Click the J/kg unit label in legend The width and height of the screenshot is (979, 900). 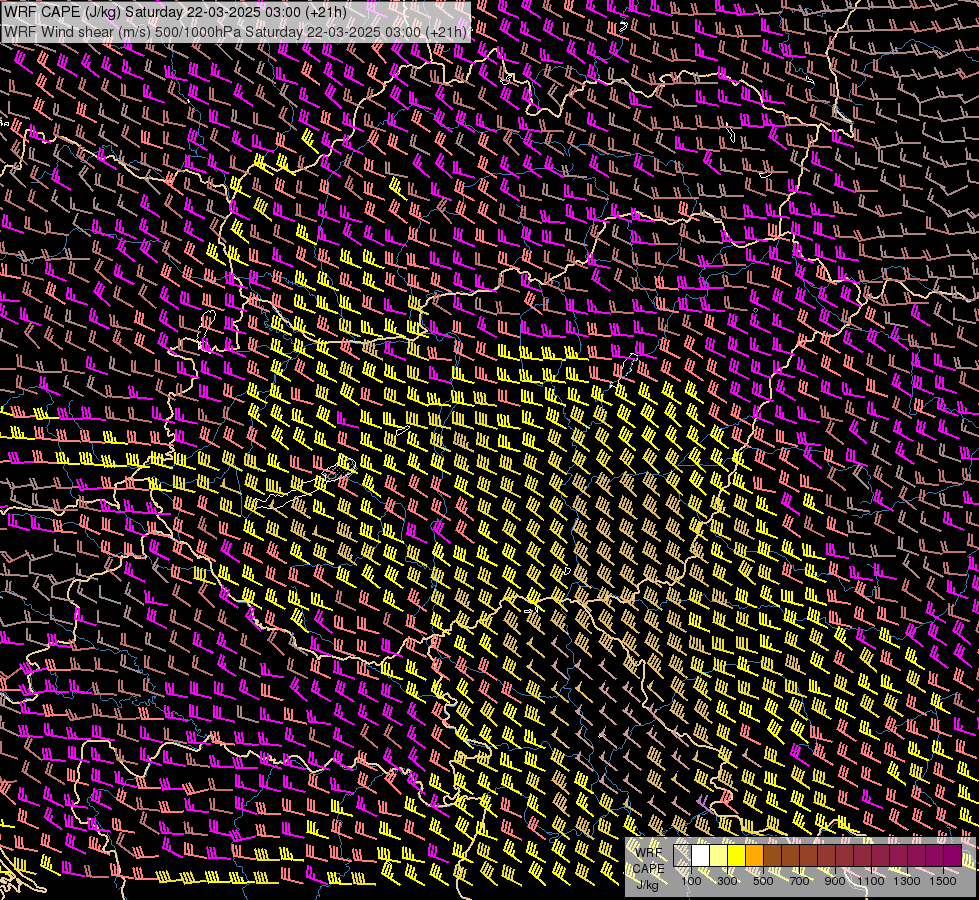point(648,885)
